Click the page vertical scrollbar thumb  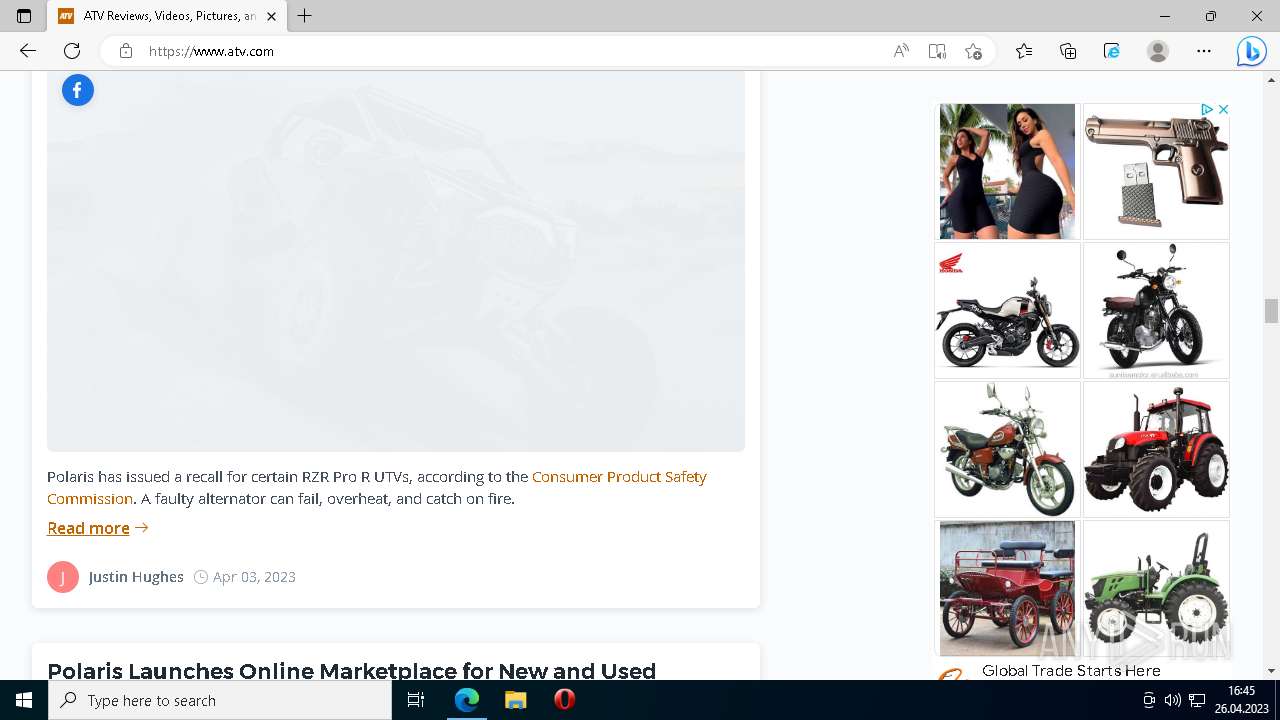tap(1271, 311)
